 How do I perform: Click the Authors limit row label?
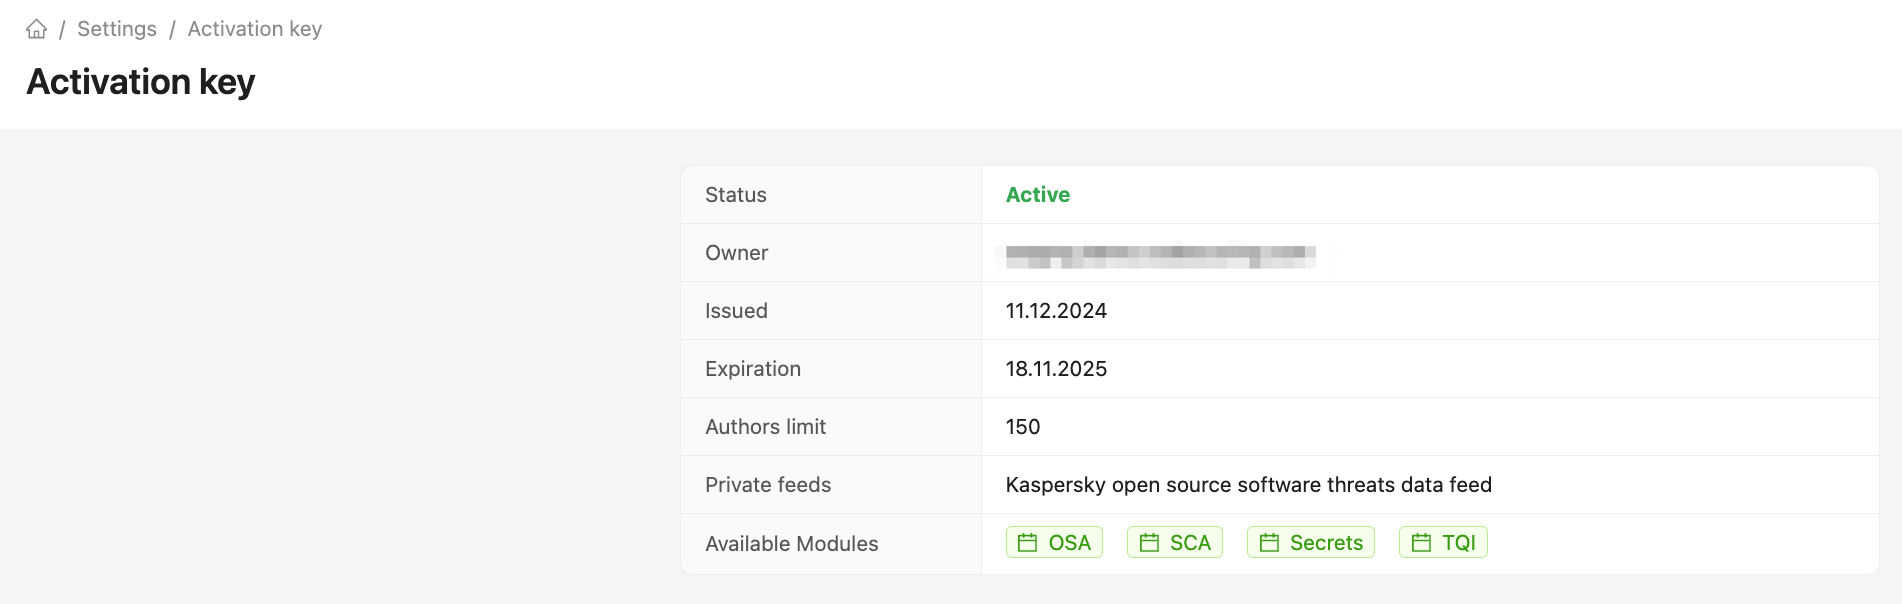(766, 427)
